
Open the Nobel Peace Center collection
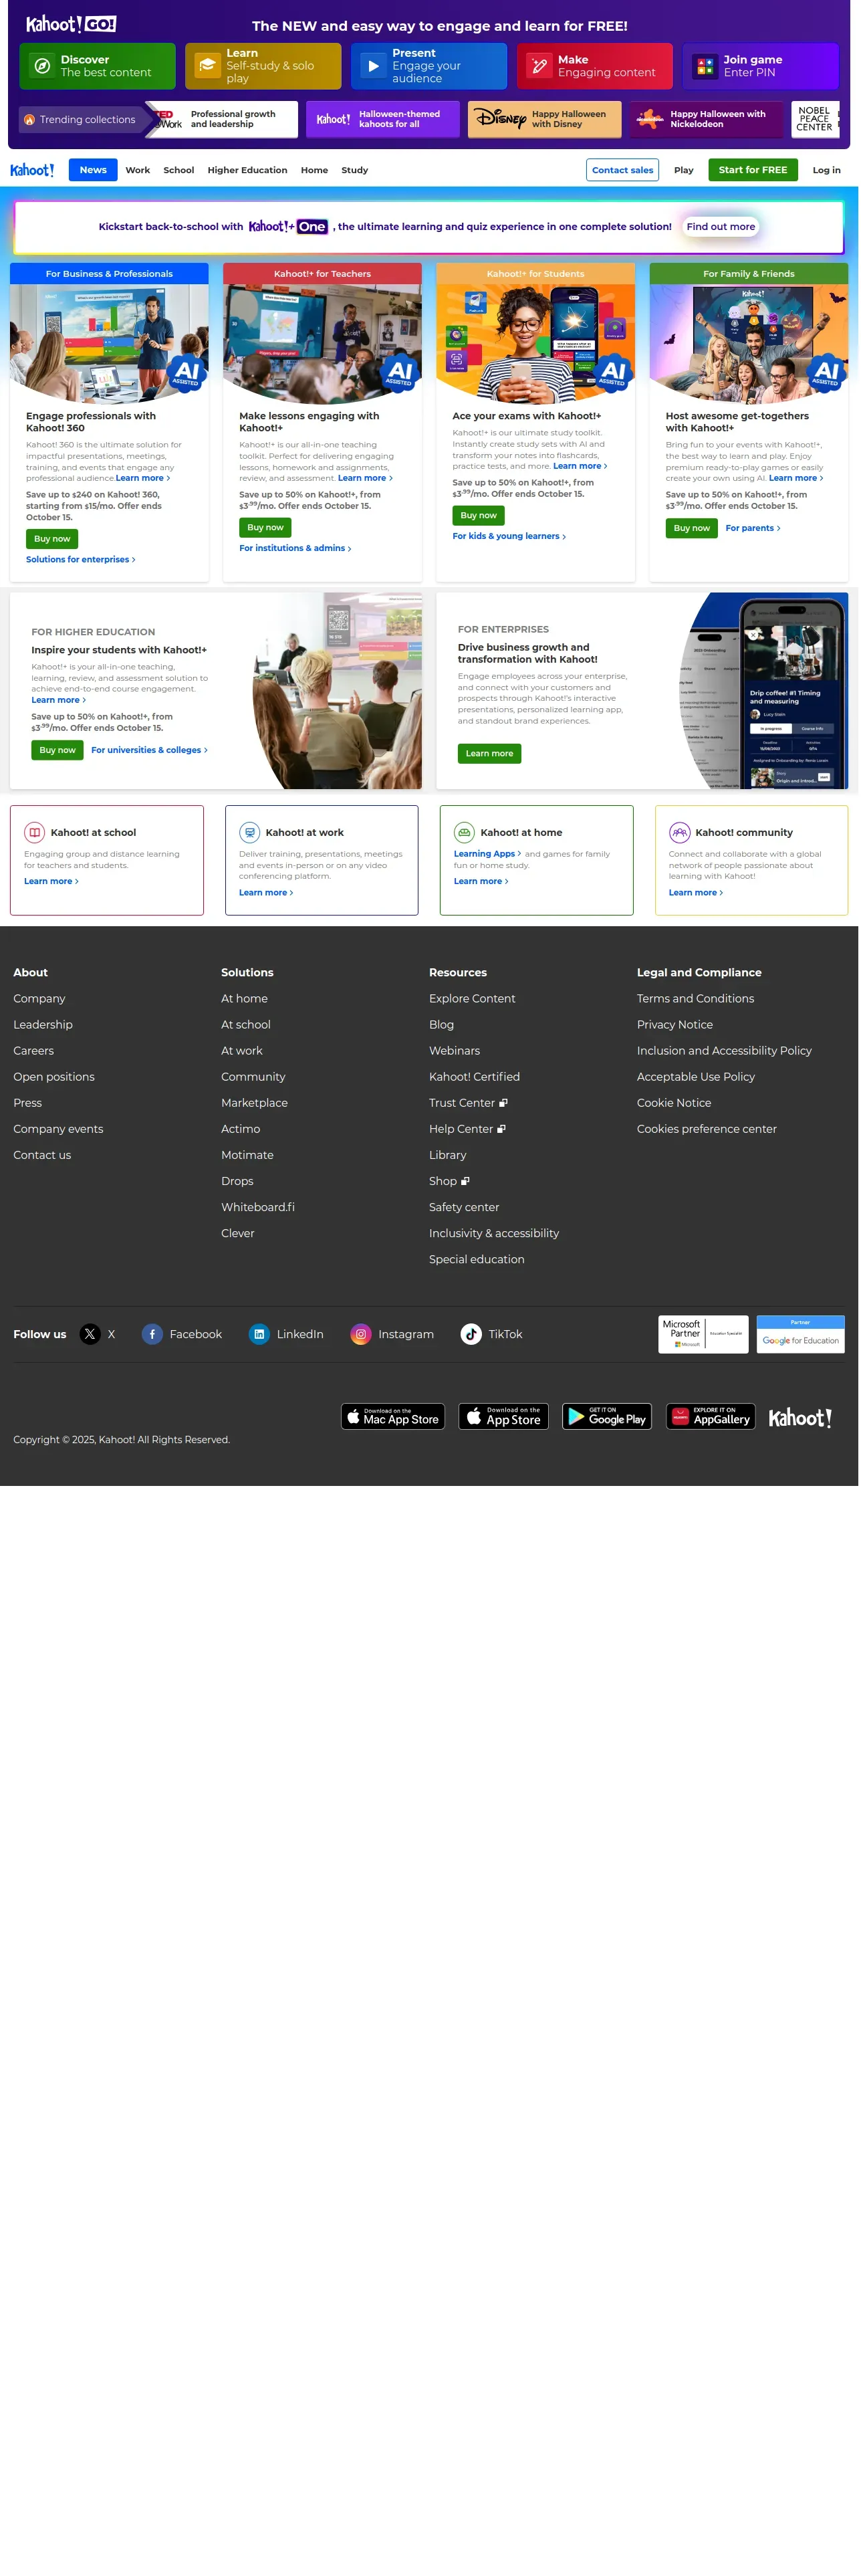815,119
